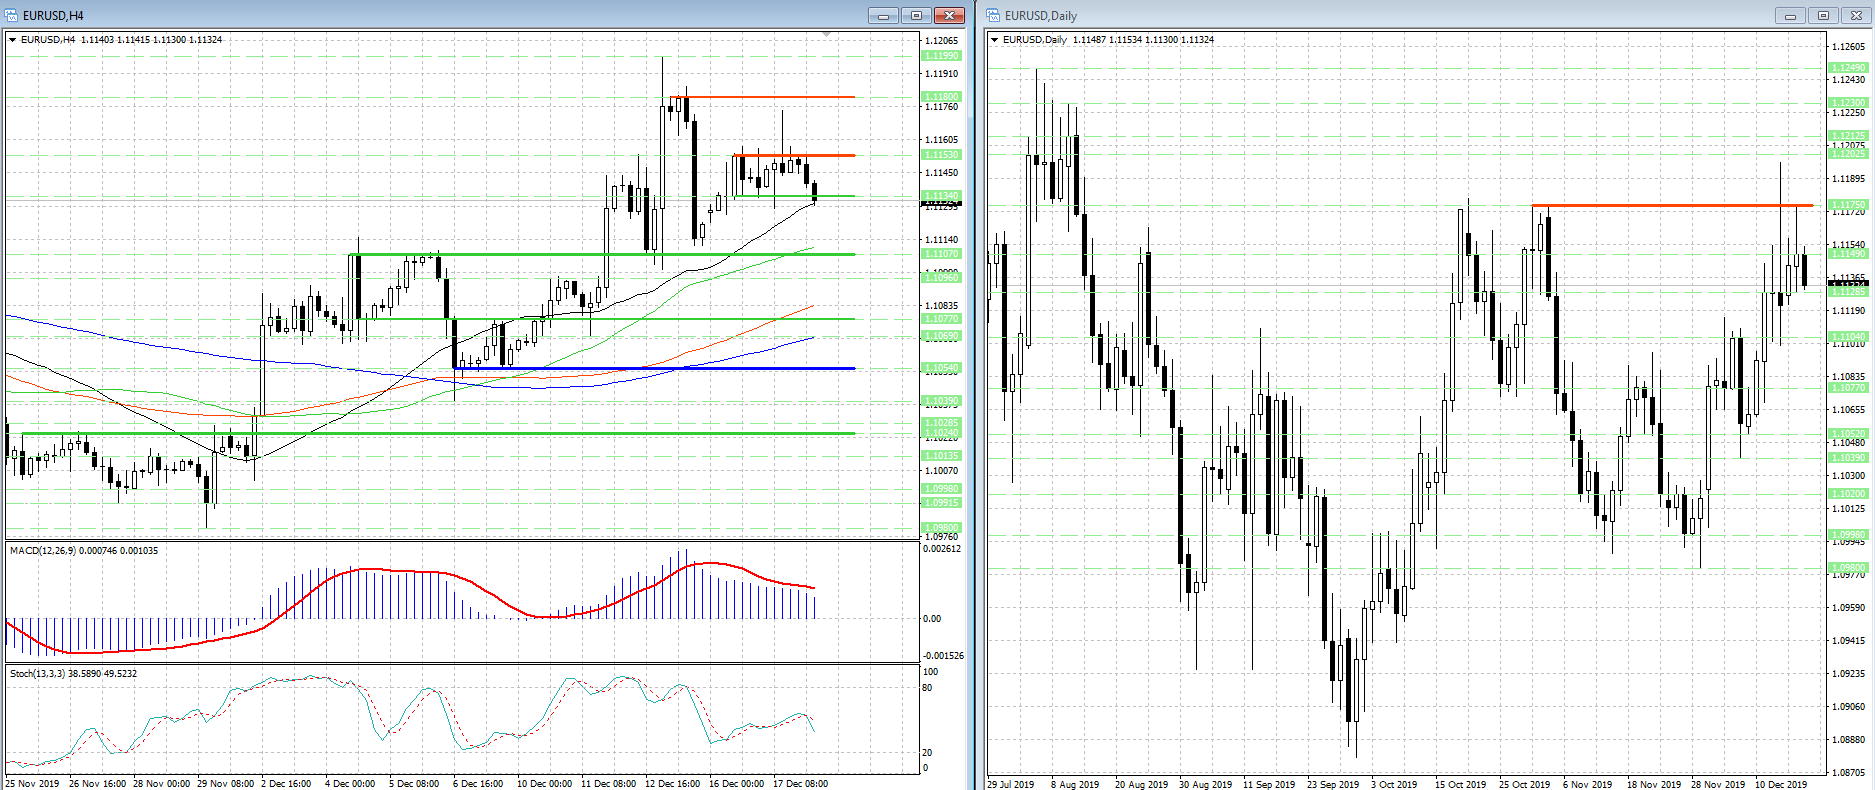Close the EURUSD,Daily chart window
Screen dimensions: 1875x790
click(x=1855, y=15)
